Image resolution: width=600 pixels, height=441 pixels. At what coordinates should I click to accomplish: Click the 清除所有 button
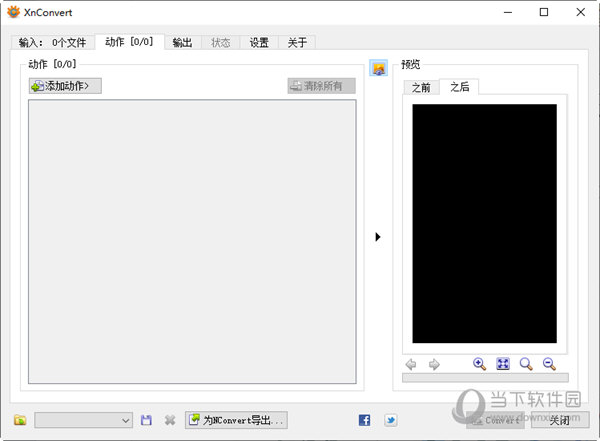pos(321,86)
